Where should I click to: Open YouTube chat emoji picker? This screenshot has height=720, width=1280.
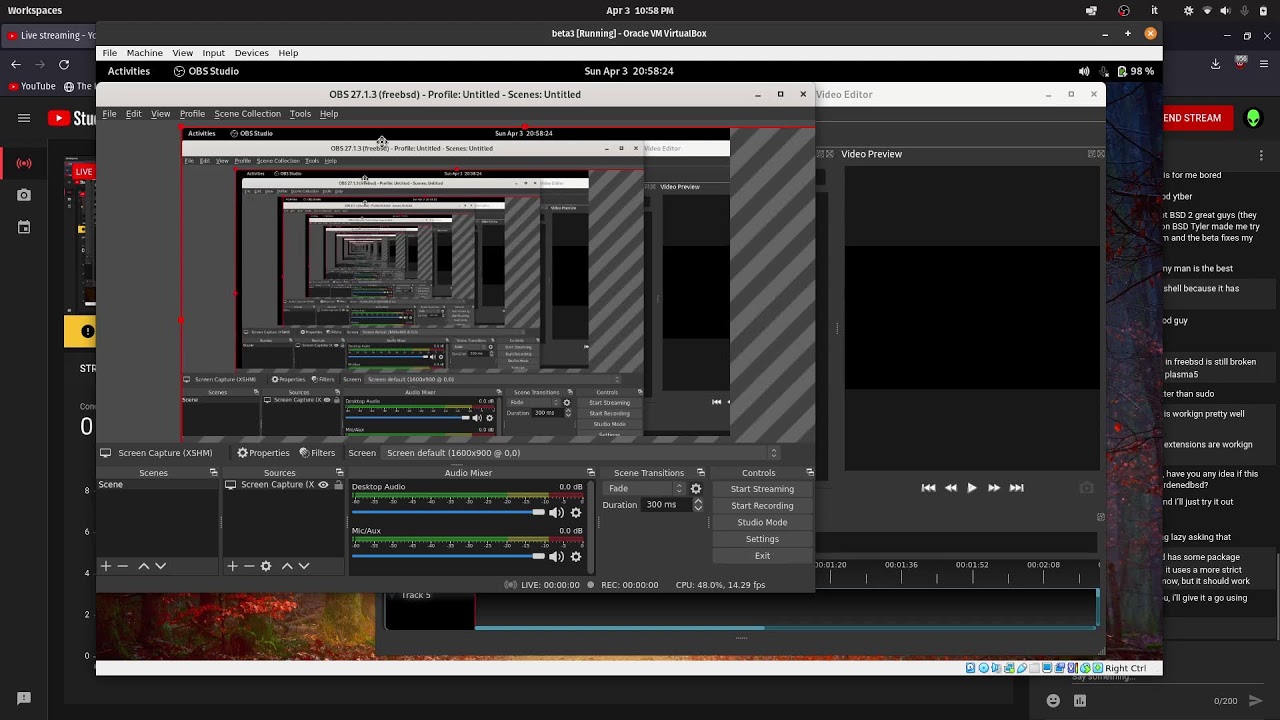click(x=1053, y=701)
